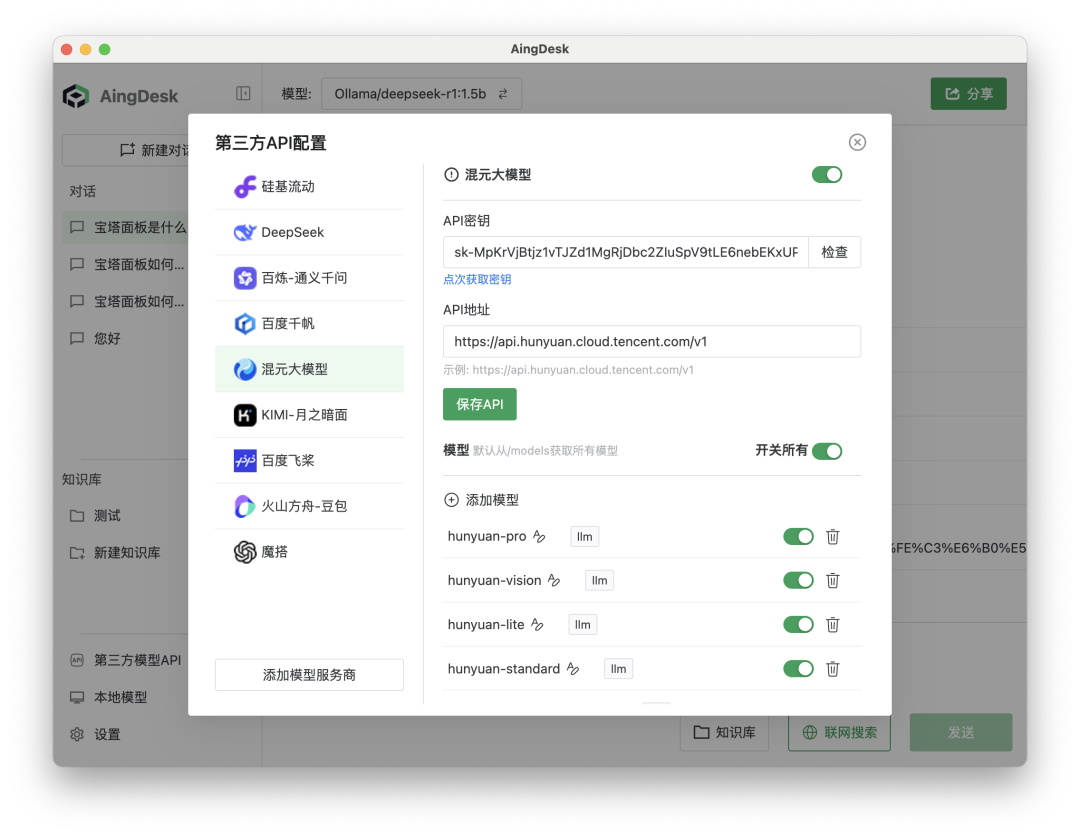Click the edit icon beside hunyuan-pro
The image size is (1080, 837).
point(540,537)
